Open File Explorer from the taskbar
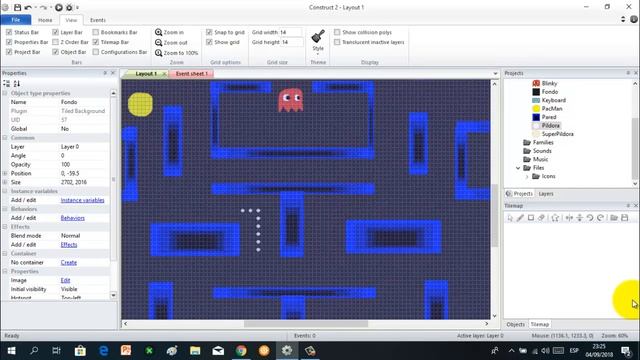 [195, 351]
